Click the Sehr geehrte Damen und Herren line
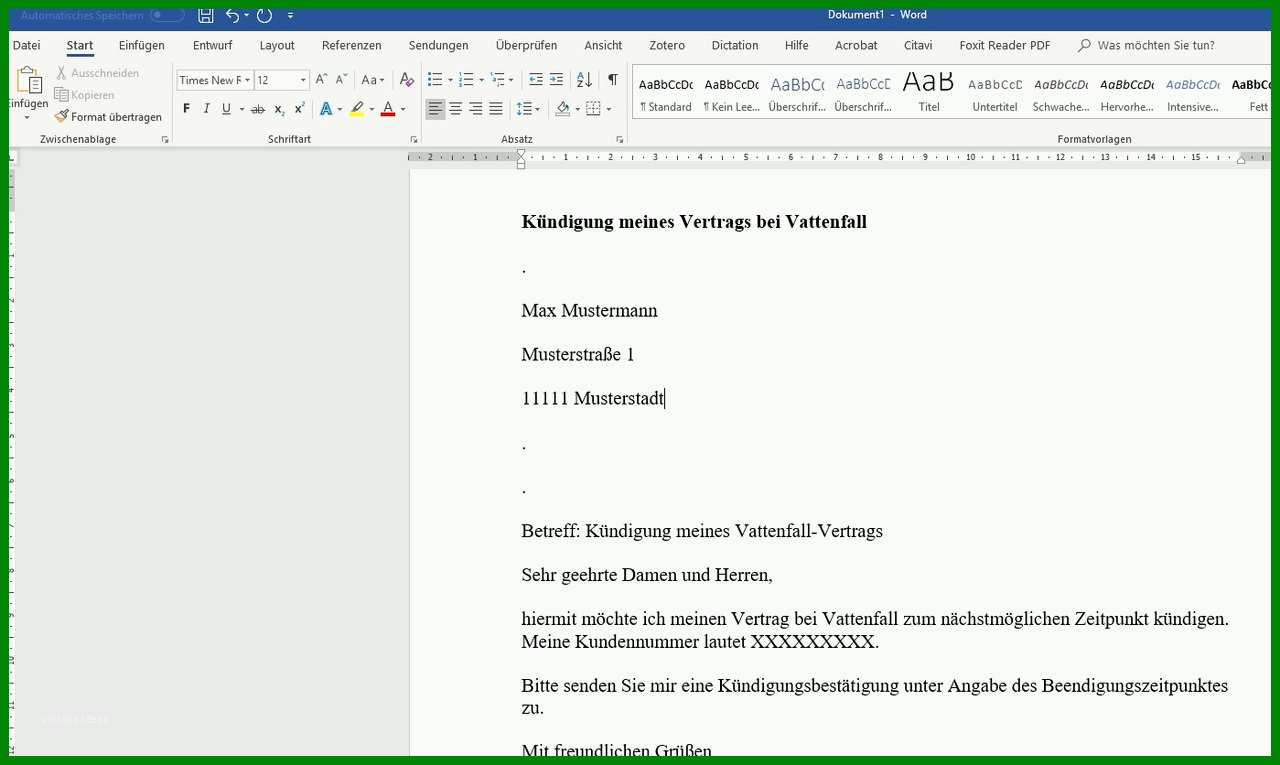1280x765 pixels. tap(647, 575)
